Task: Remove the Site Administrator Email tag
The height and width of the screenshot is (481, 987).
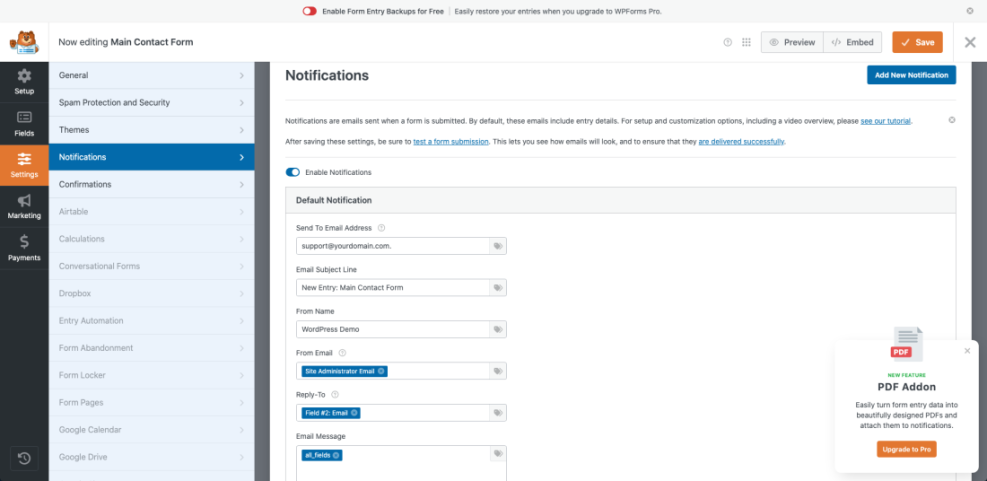Action: click(381, 371)
